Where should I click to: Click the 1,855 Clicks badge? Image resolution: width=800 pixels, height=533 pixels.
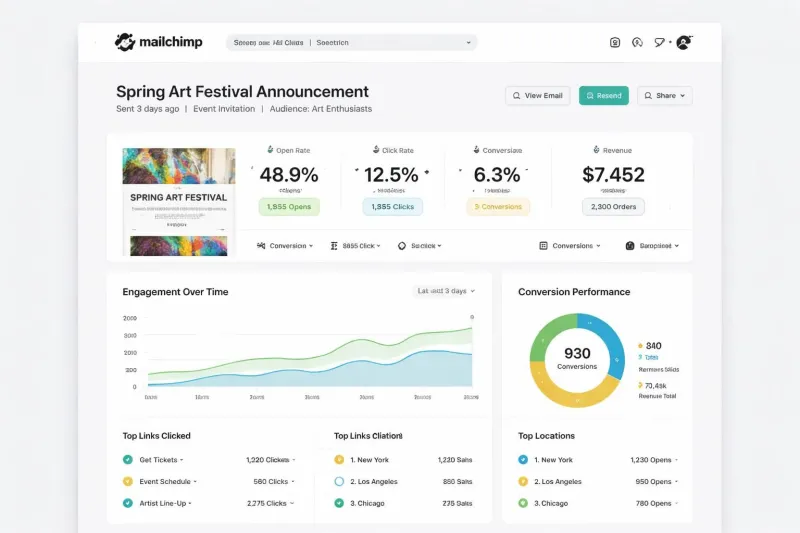click(392, 207)
